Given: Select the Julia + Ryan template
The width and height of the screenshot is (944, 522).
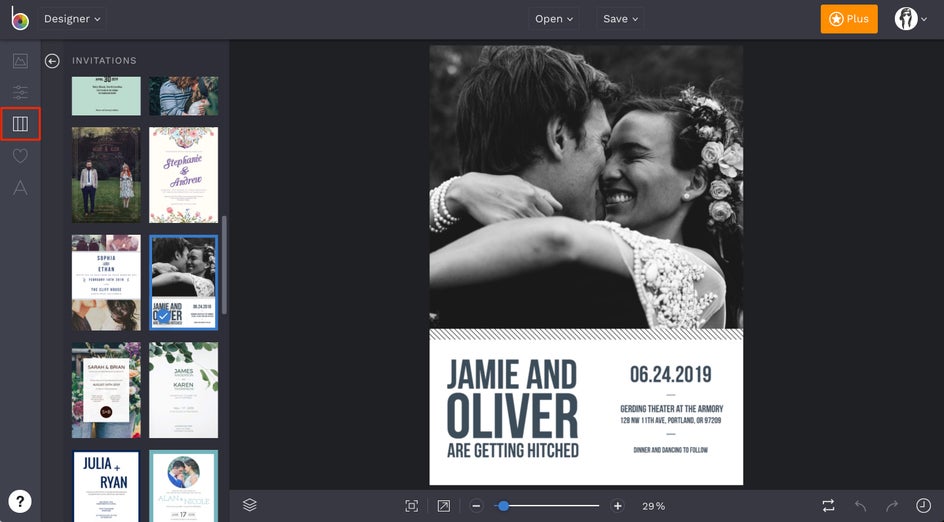Looking at the screenshot, I should click(106, 486).
